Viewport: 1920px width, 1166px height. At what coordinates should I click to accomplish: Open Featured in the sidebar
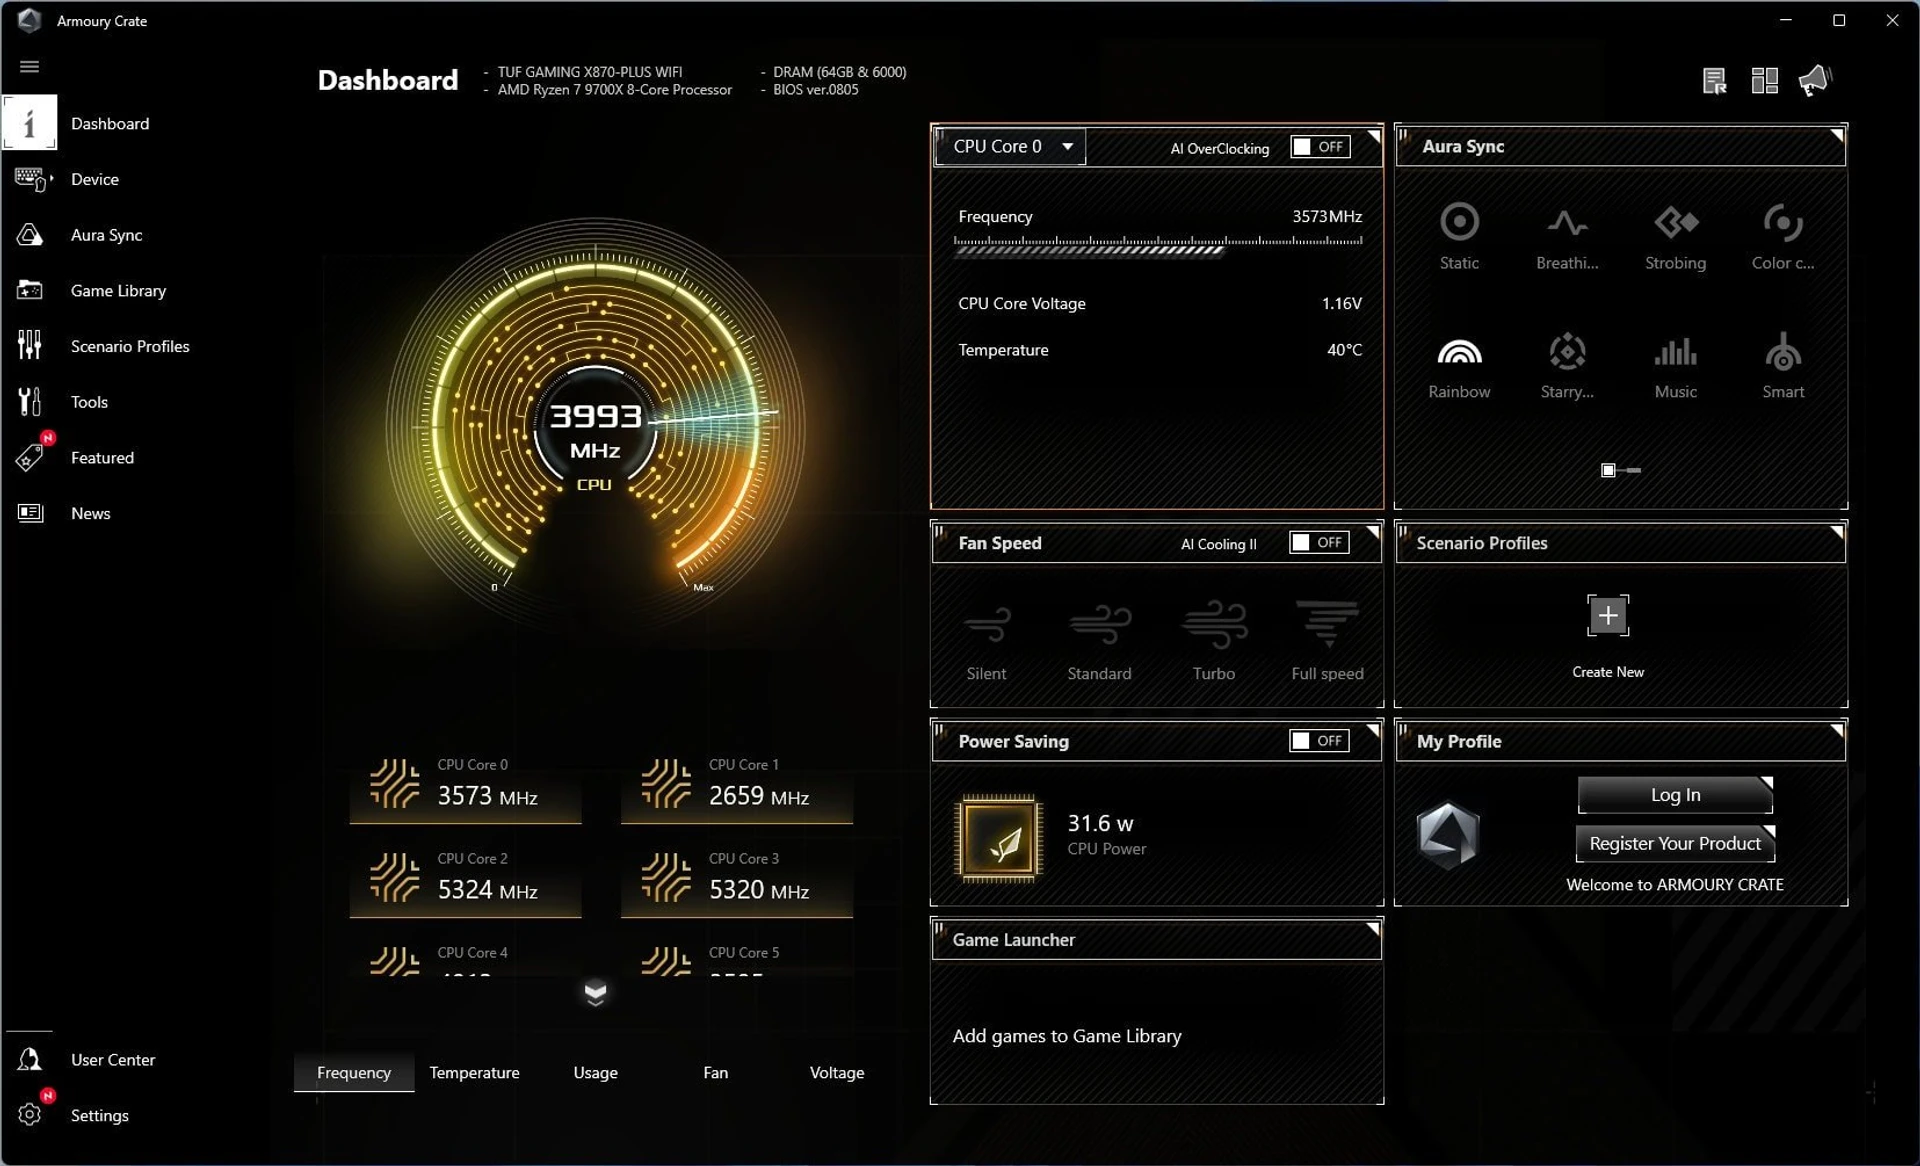[102, 458]
